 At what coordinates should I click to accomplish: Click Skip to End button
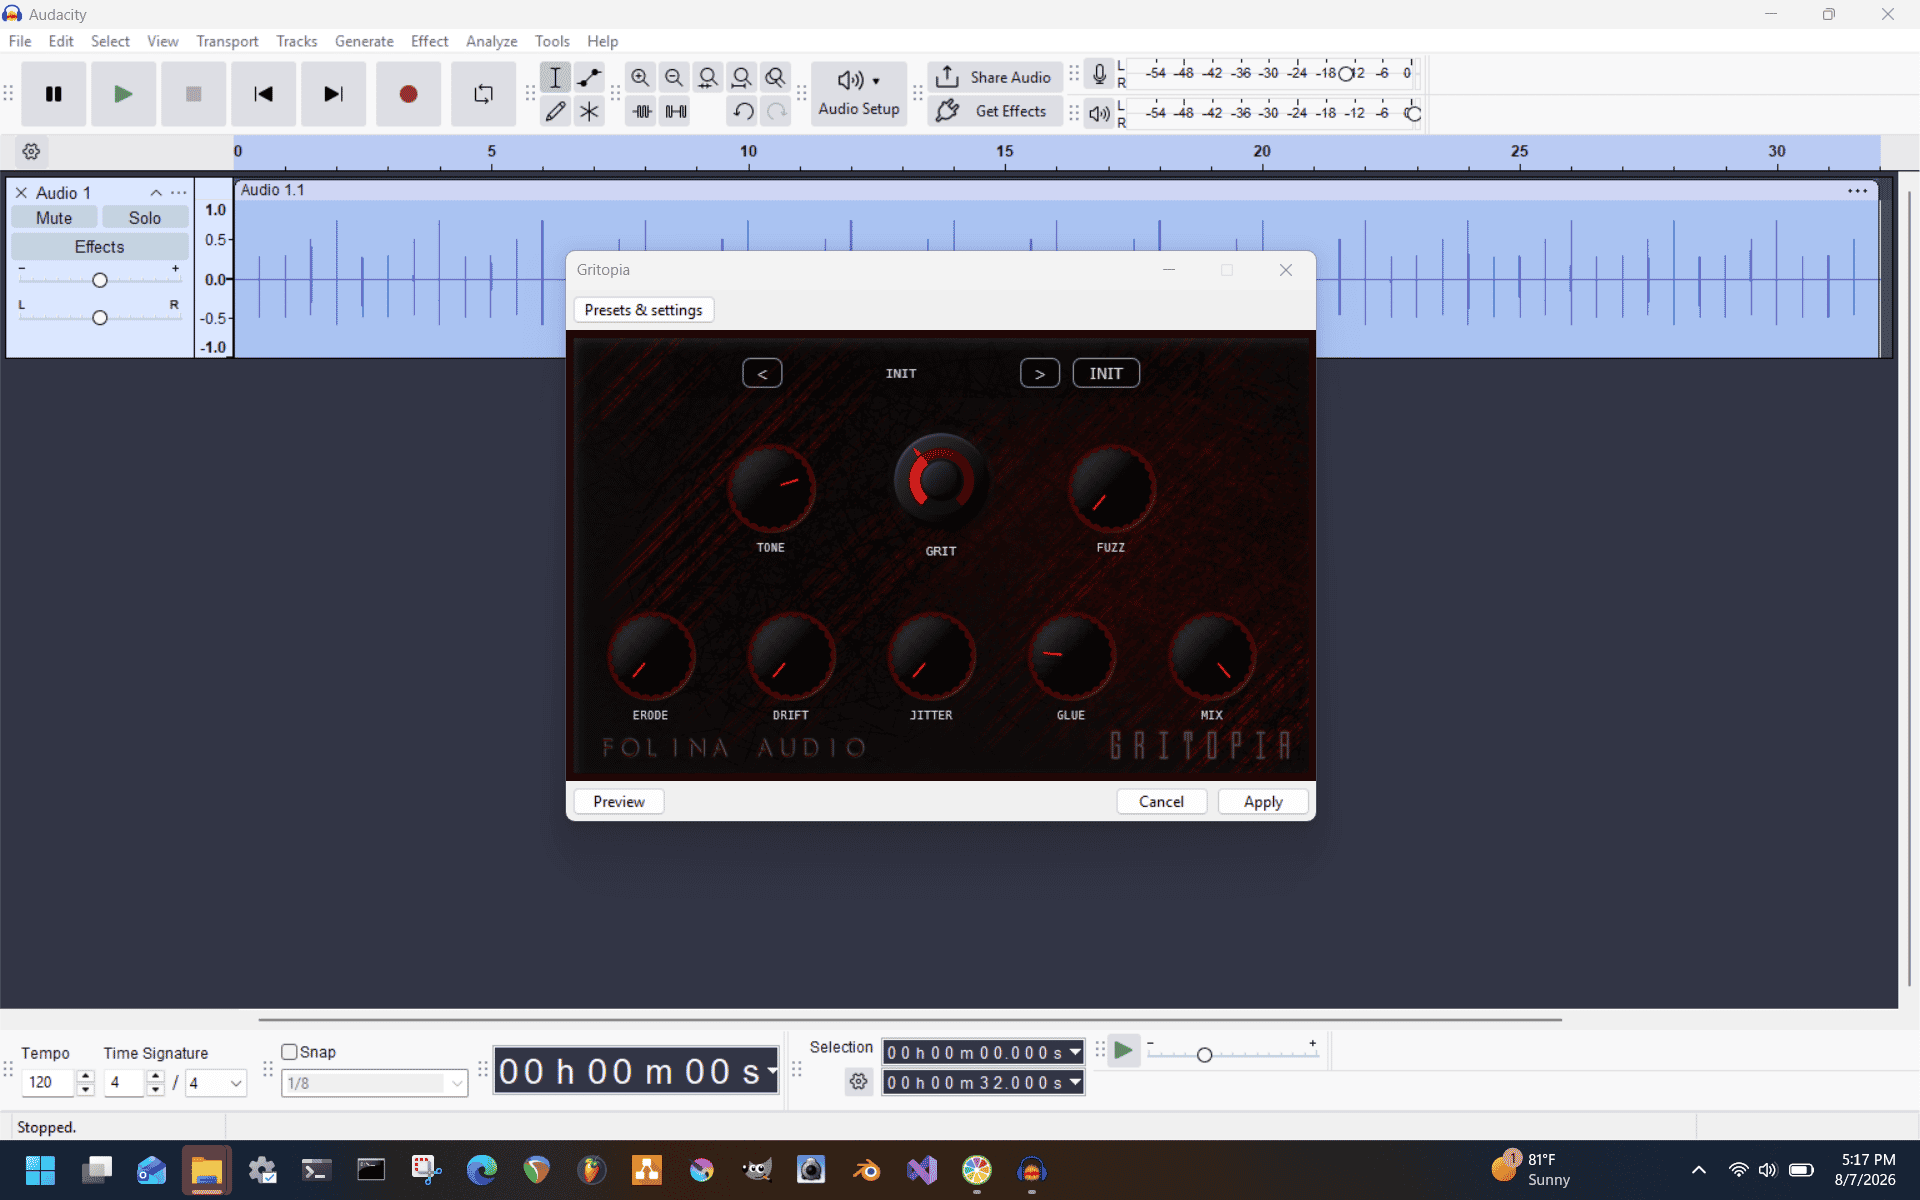pyautogui.click(x=333, y=94)
